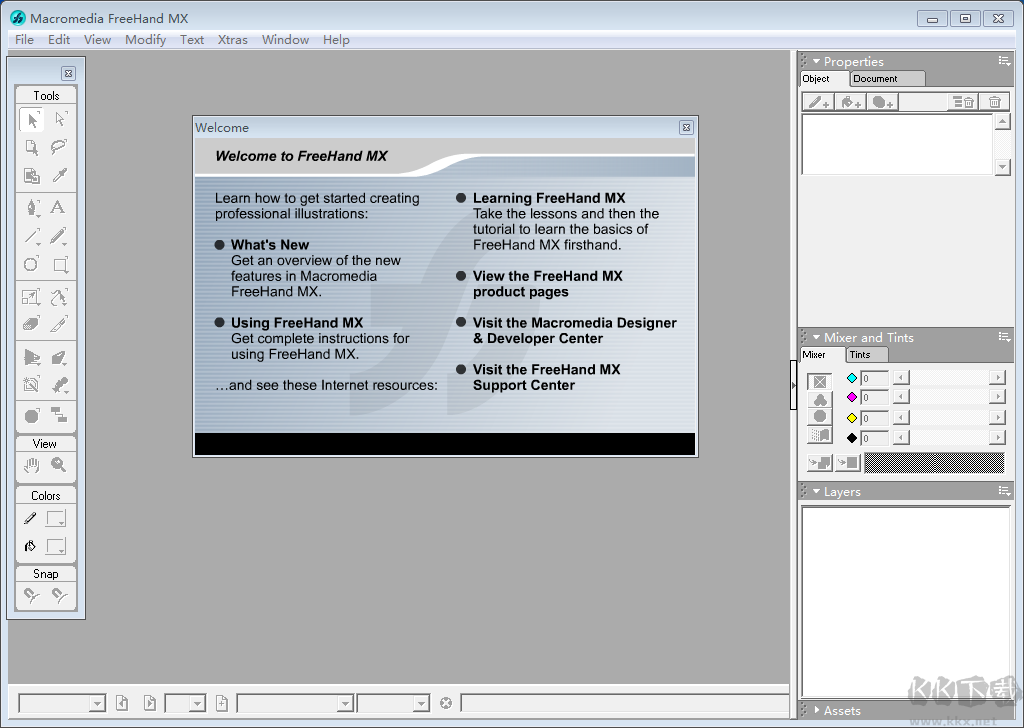Viewport: 1024px width, 728px height.
Task: Select the Line tool
Action: (31, 236)
